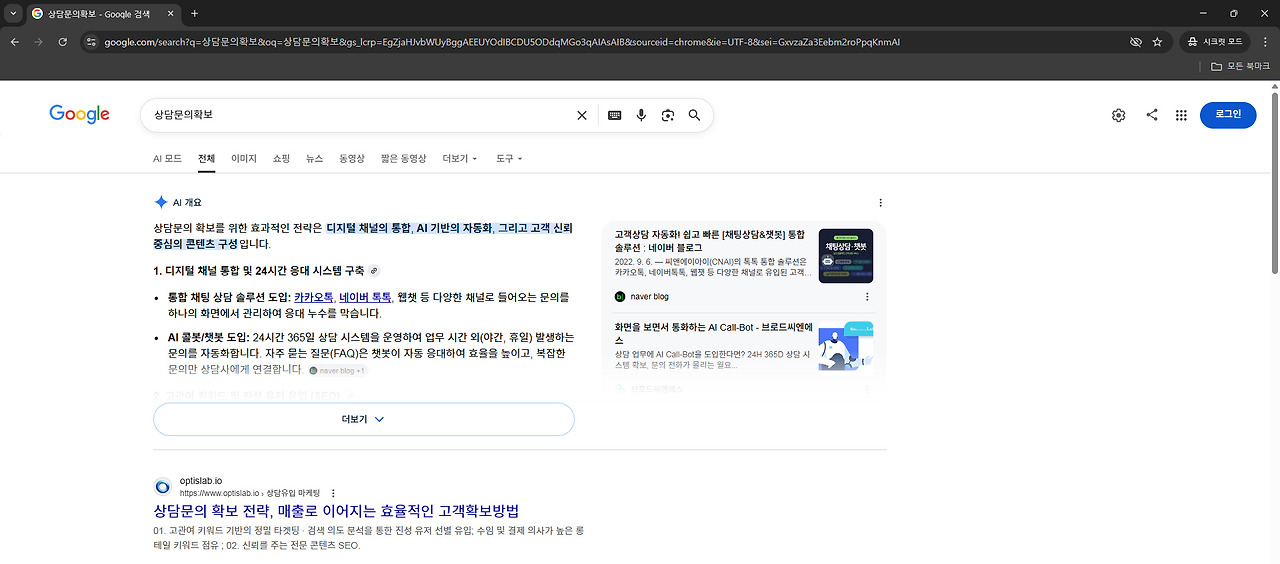Click the naver blog +1 citation chip
This screenshot has width=1280, height=564.
pyautogui.click(x=337, y=370)
